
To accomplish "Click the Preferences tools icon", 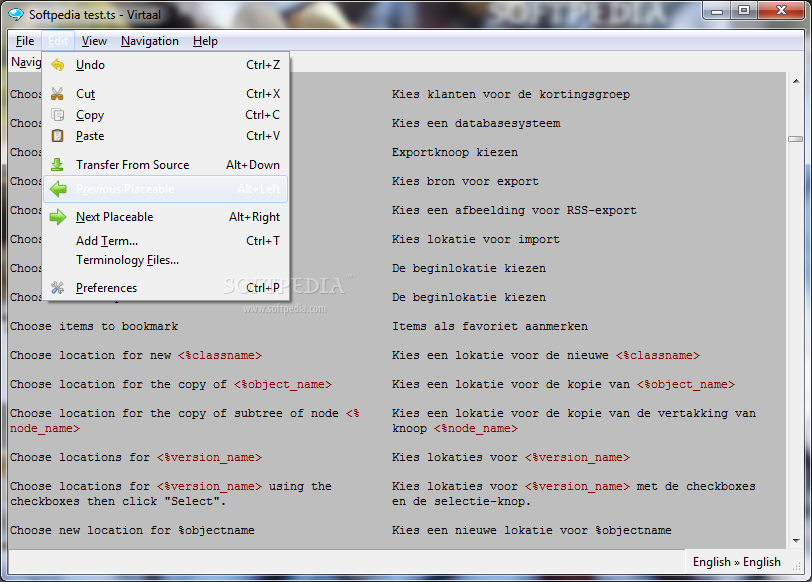I will click(x=57, y=287).
